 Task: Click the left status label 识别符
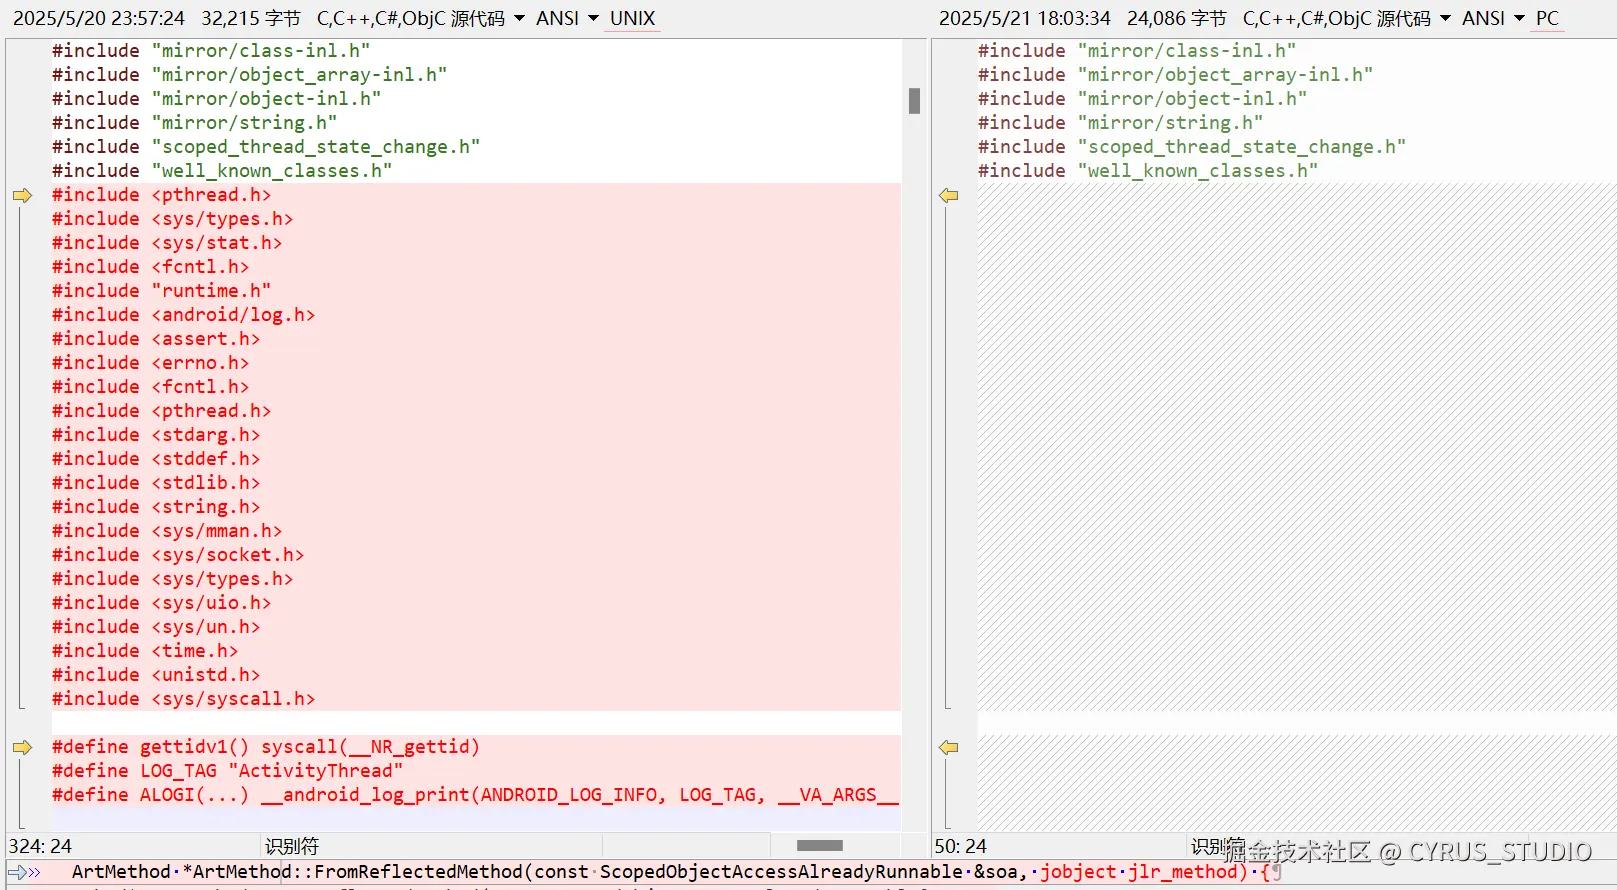click(292, 846)
